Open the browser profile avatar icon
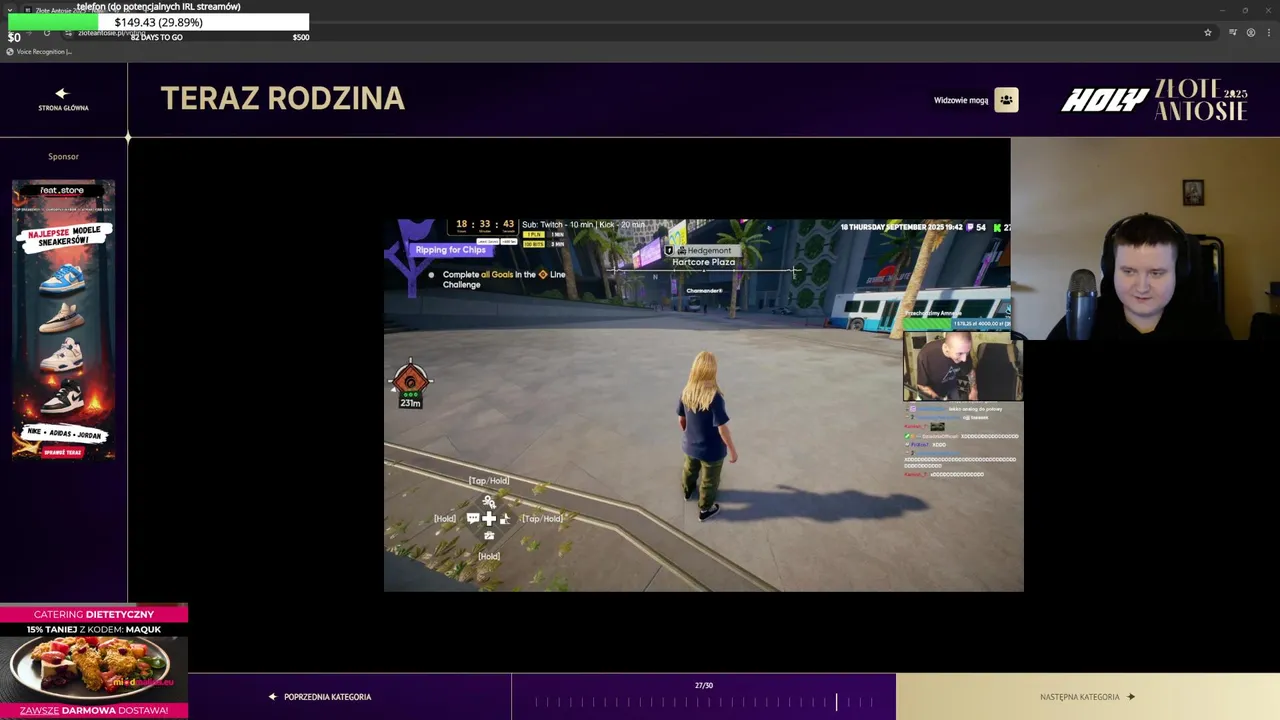The image size is (1280, 720). click(1251, 32)
